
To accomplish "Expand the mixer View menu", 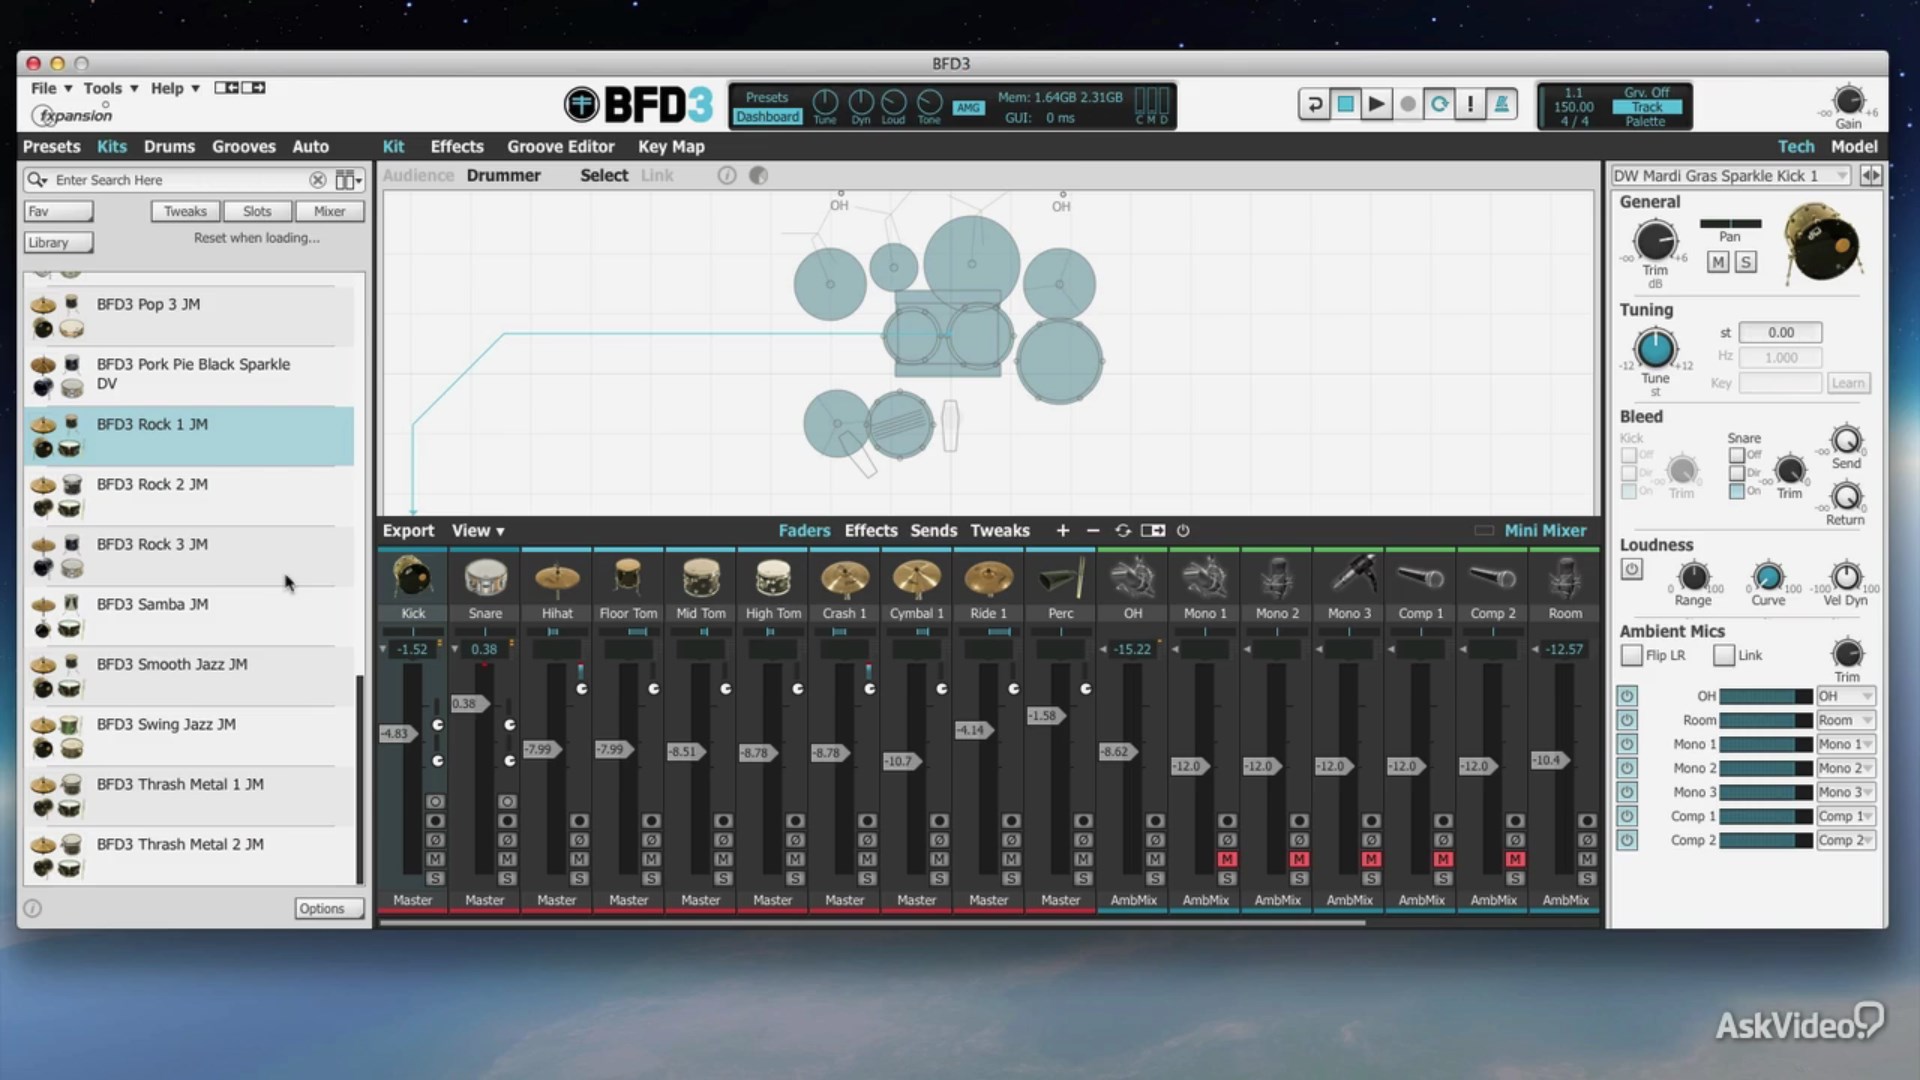I will click(x=477, y=531).
